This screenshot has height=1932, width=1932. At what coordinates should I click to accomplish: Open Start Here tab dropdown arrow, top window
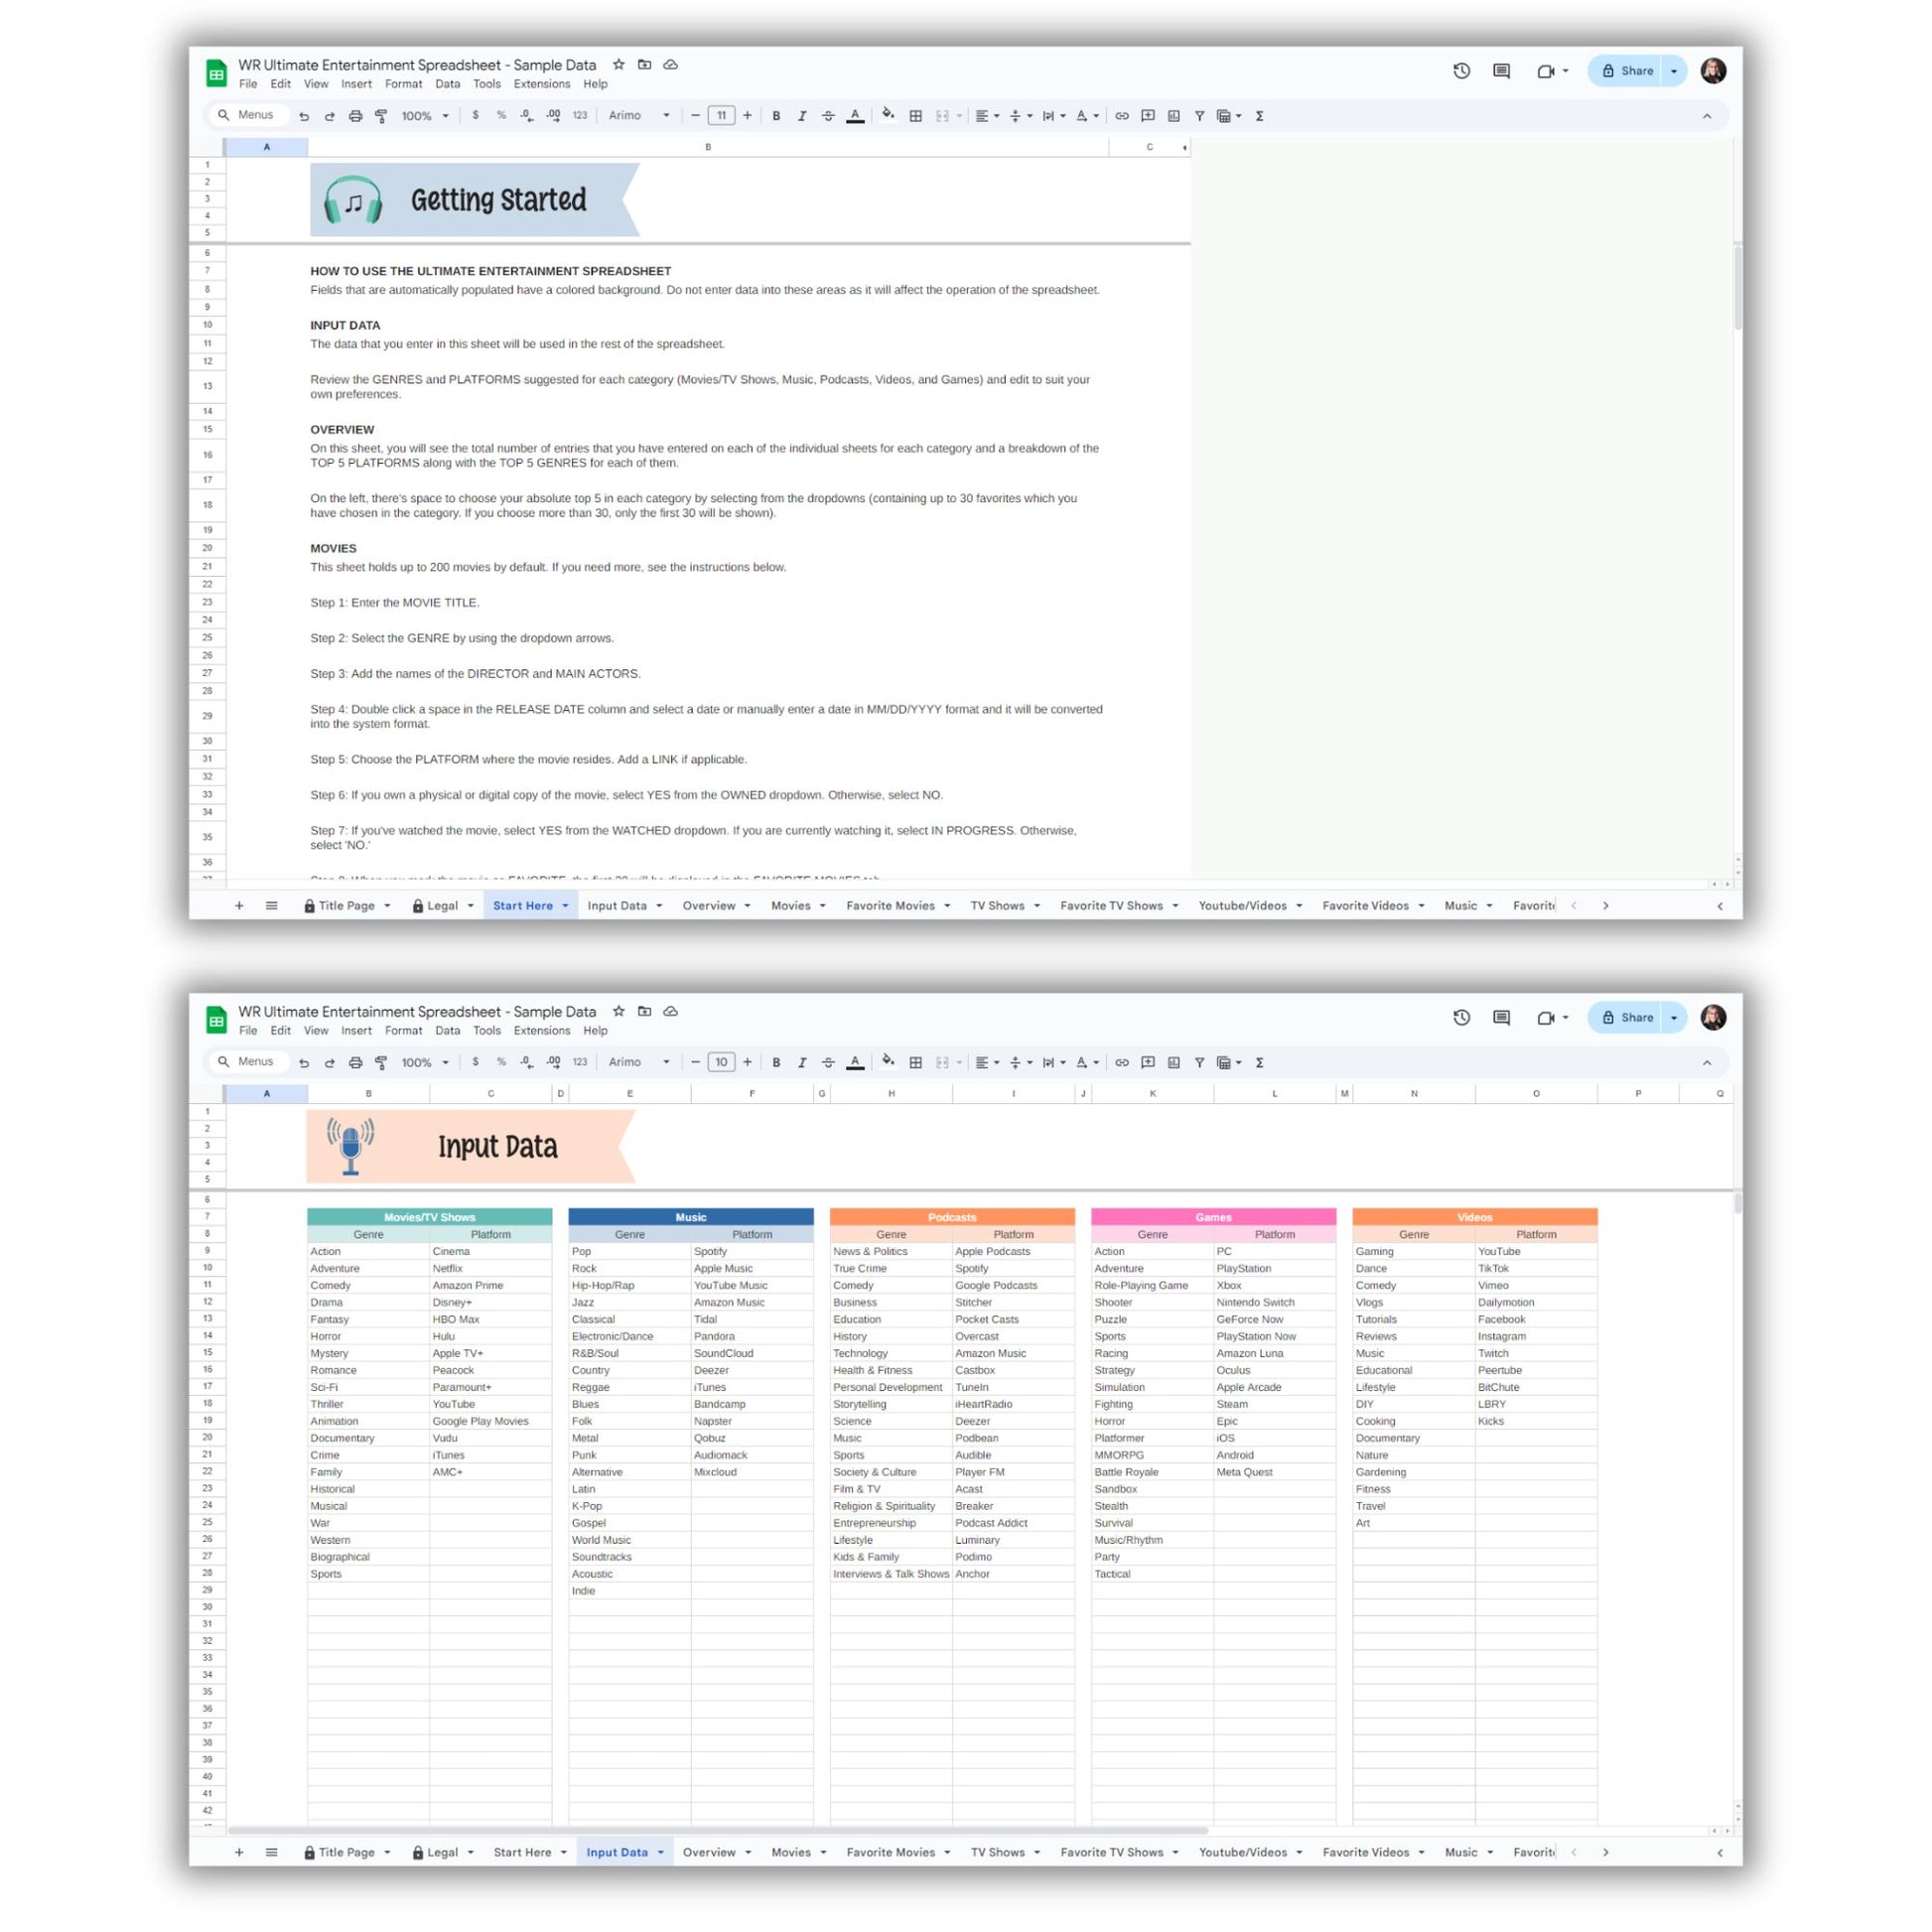[x=565, y=906]
